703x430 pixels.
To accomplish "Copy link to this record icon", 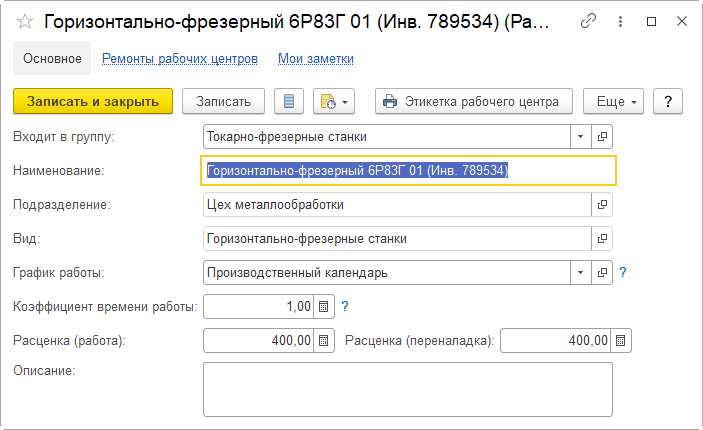I will pos(589,20).
